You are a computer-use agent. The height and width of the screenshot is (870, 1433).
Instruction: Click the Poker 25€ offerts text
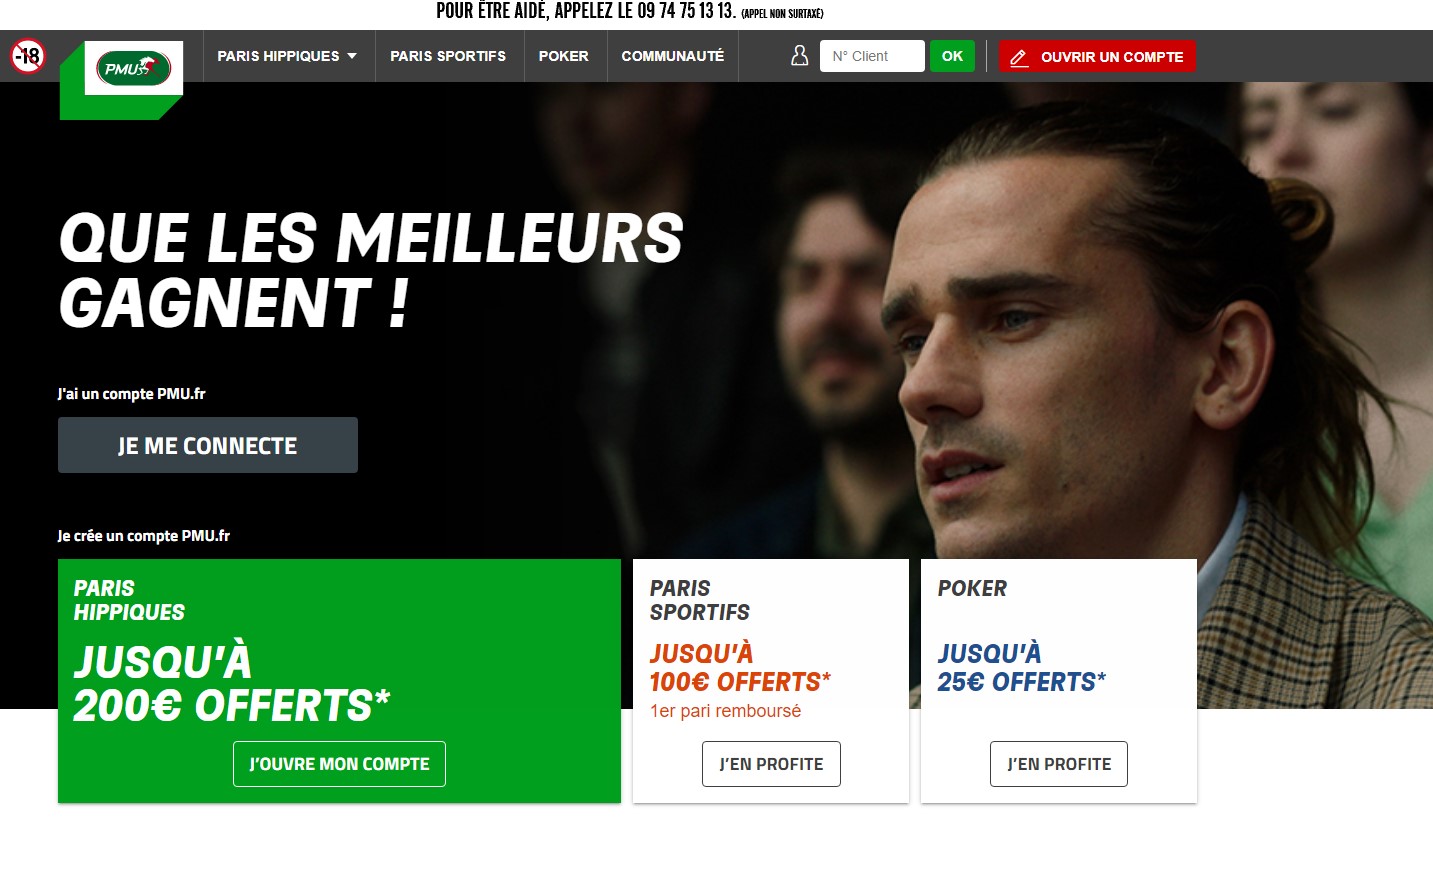pos(1021,668)
